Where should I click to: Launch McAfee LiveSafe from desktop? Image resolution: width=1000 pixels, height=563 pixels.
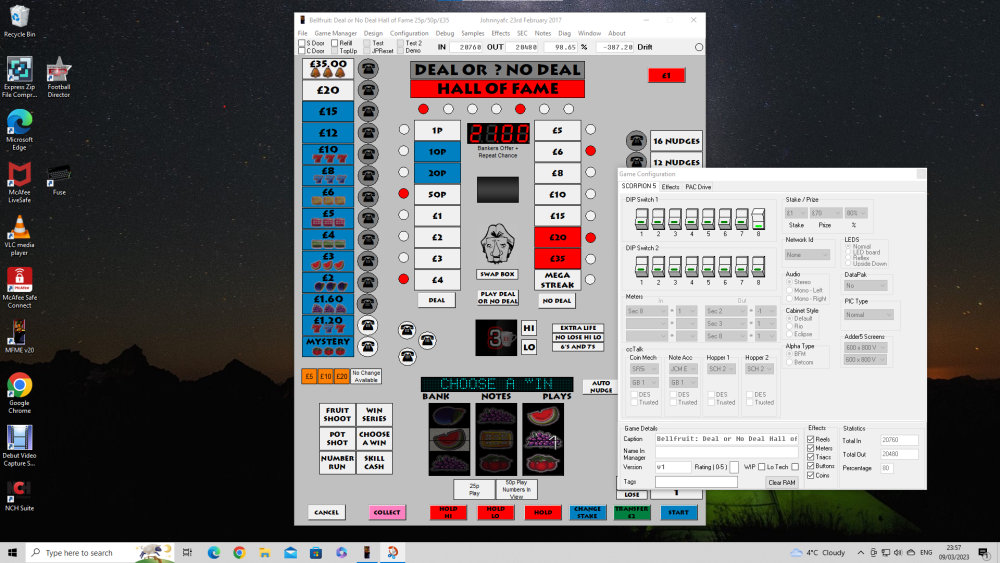pos(19,182)
